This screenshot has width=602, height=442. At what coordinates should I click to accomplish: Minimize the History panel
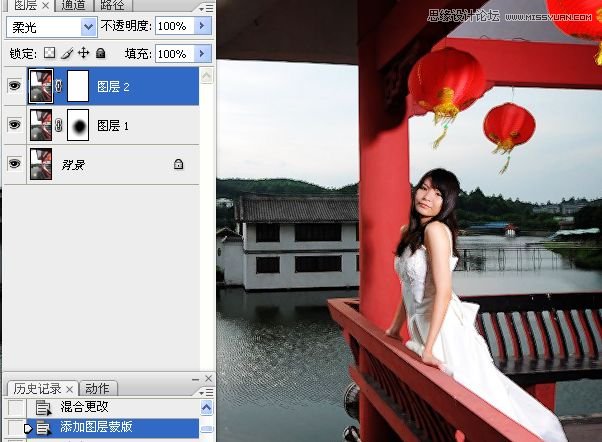[x=195, y=379]
